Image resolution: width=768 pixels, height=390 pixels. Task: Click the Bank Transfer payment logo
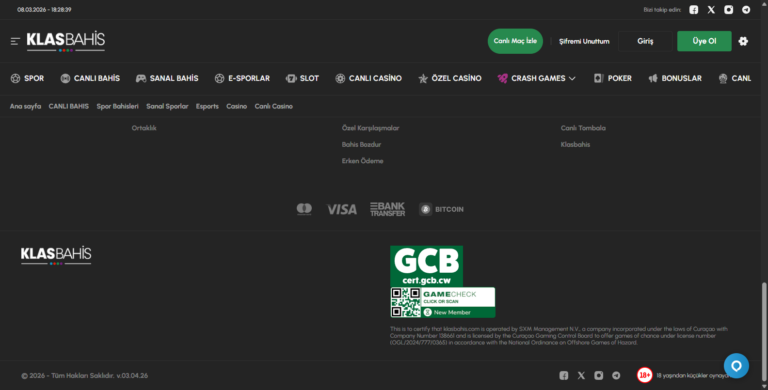[387, 209]
